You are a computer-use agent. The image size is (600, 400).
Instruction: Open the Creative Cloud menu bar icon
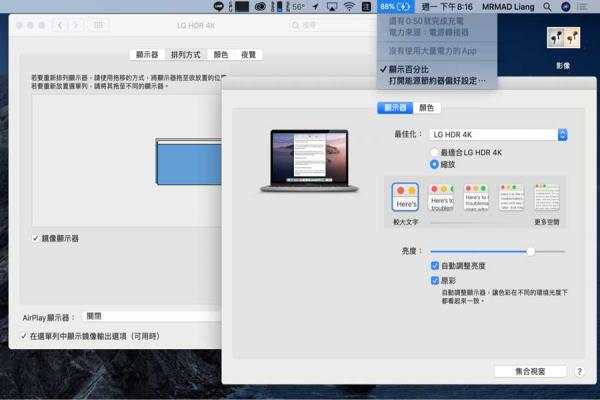260,7
